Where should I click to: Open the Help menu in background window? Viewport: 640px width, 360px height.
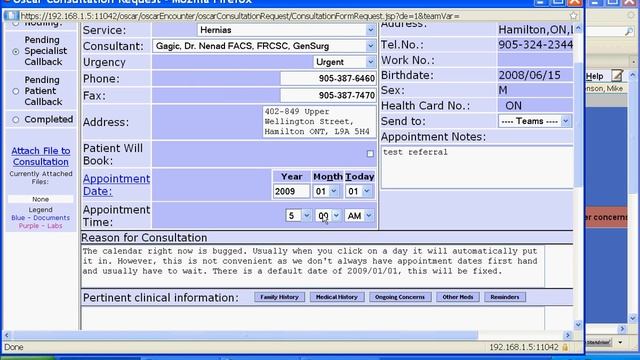[x=595, y=76]
